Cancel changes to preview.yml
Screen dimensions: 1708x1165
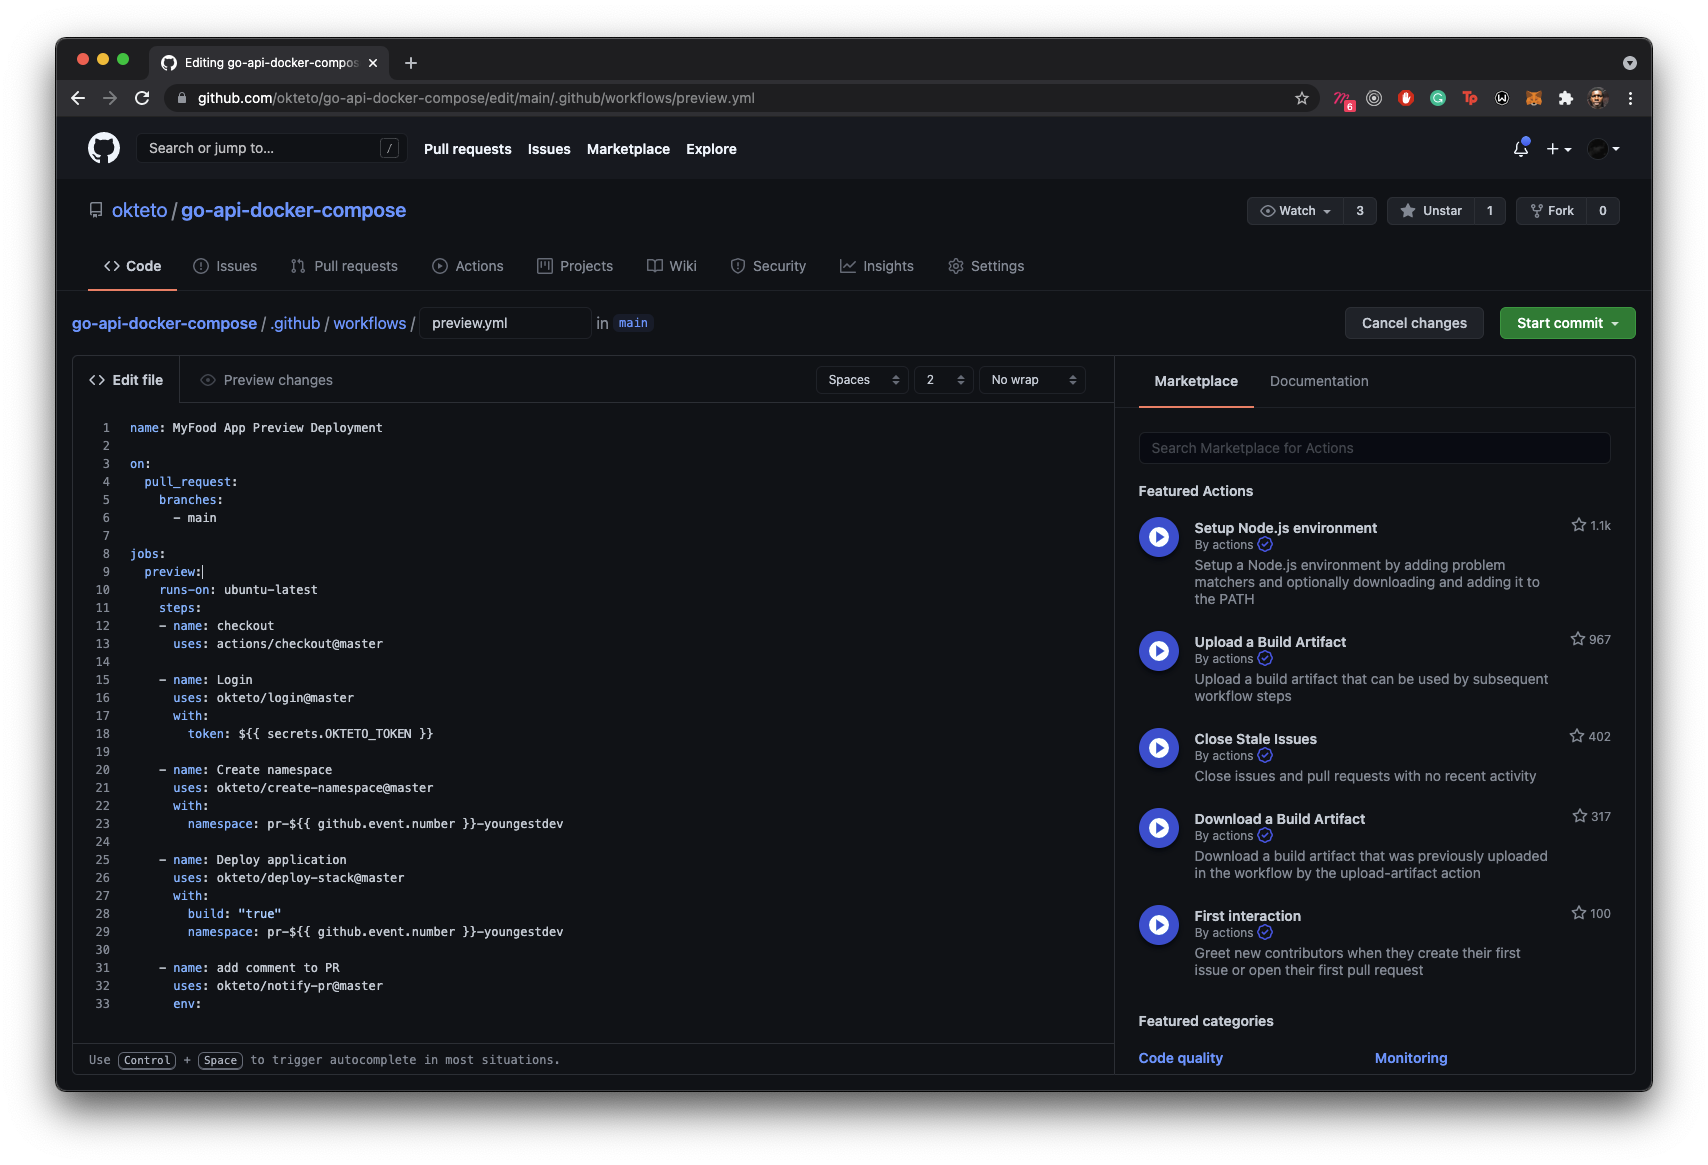[x=1414, y=323]
